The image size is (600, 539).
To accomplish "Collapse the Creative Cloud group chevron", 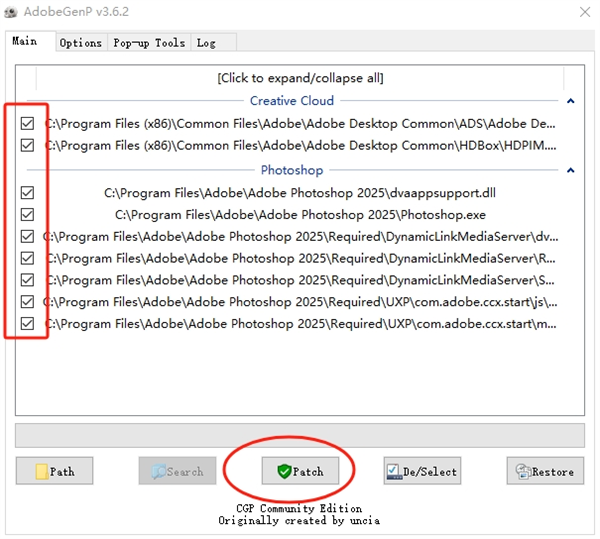I will pos(571,101).
